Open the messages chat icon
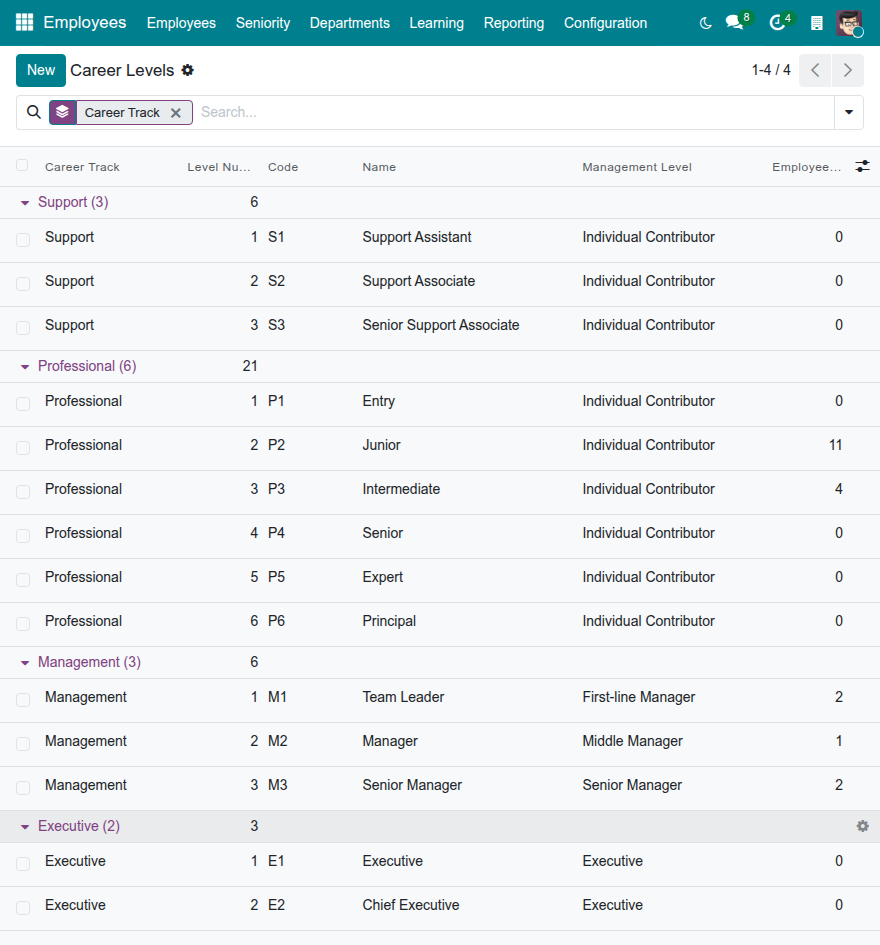The width and height of the screenshot is (880, 945). coord(734,23)
